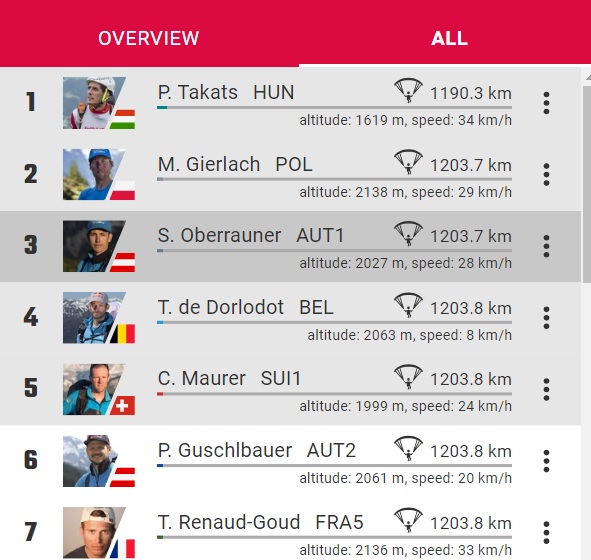Switch to the OVERVIEW tab
This screenshot has width=591, height=560.
click(149, 38)
